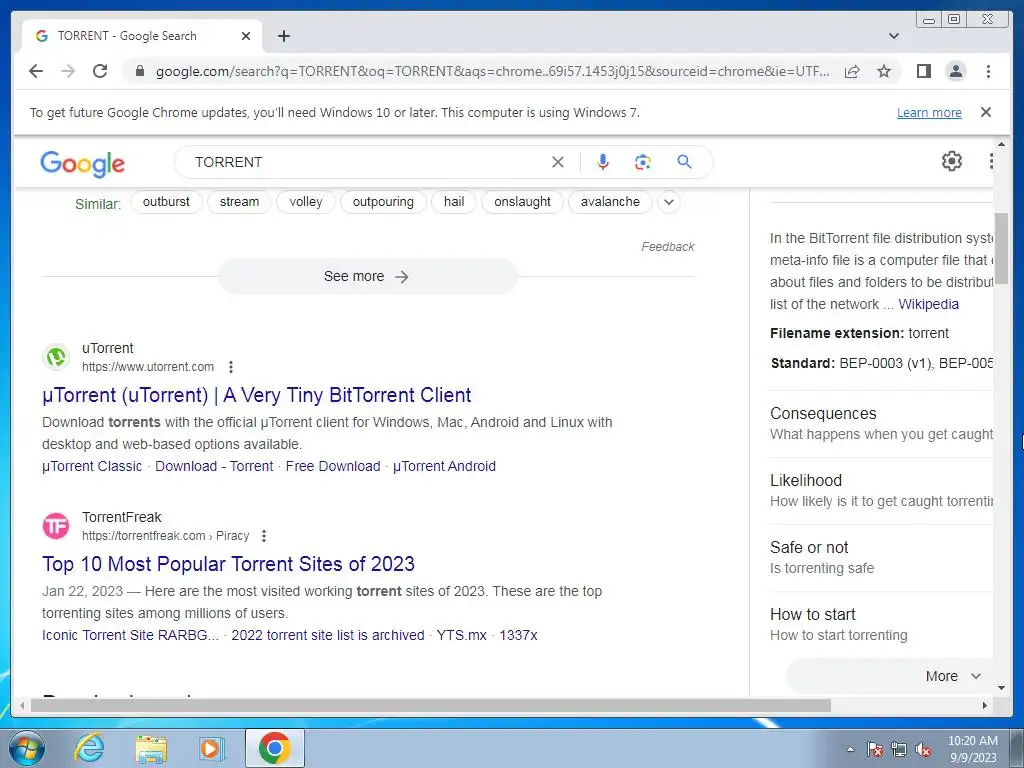Image resolution: width=1024 pixels, height=768 pixels.
Task: Click the TorrentFreak favicon icon
Action: [56, 526]
